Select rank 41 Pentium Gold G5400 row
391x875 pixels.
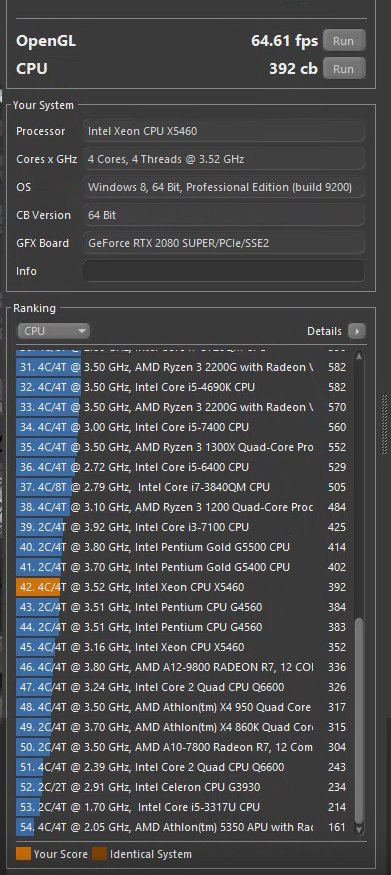182,568
